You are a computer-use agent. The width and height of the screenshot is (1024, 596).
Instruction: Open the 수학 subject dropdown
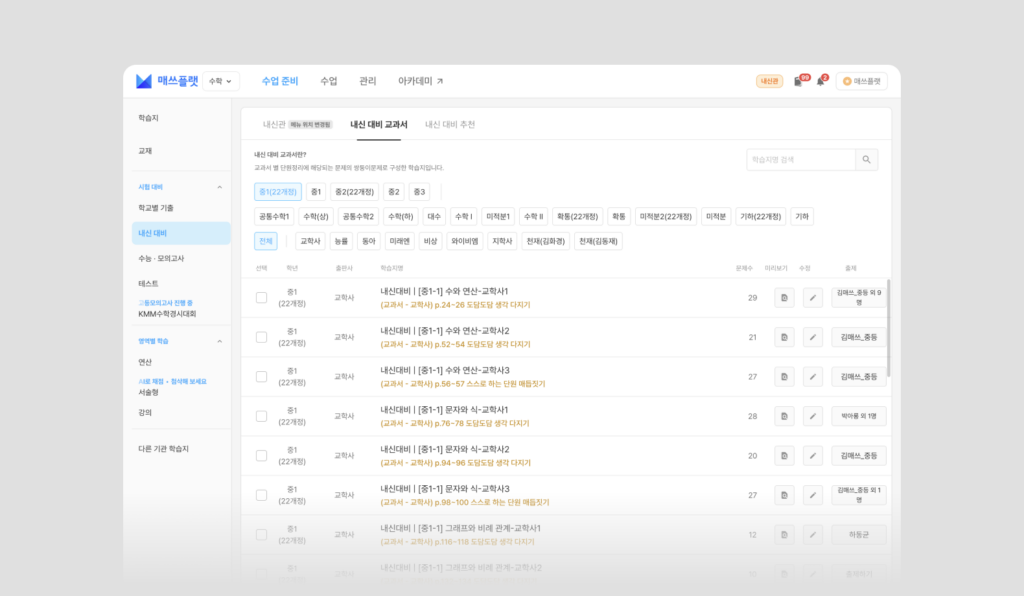pos(221,81)
